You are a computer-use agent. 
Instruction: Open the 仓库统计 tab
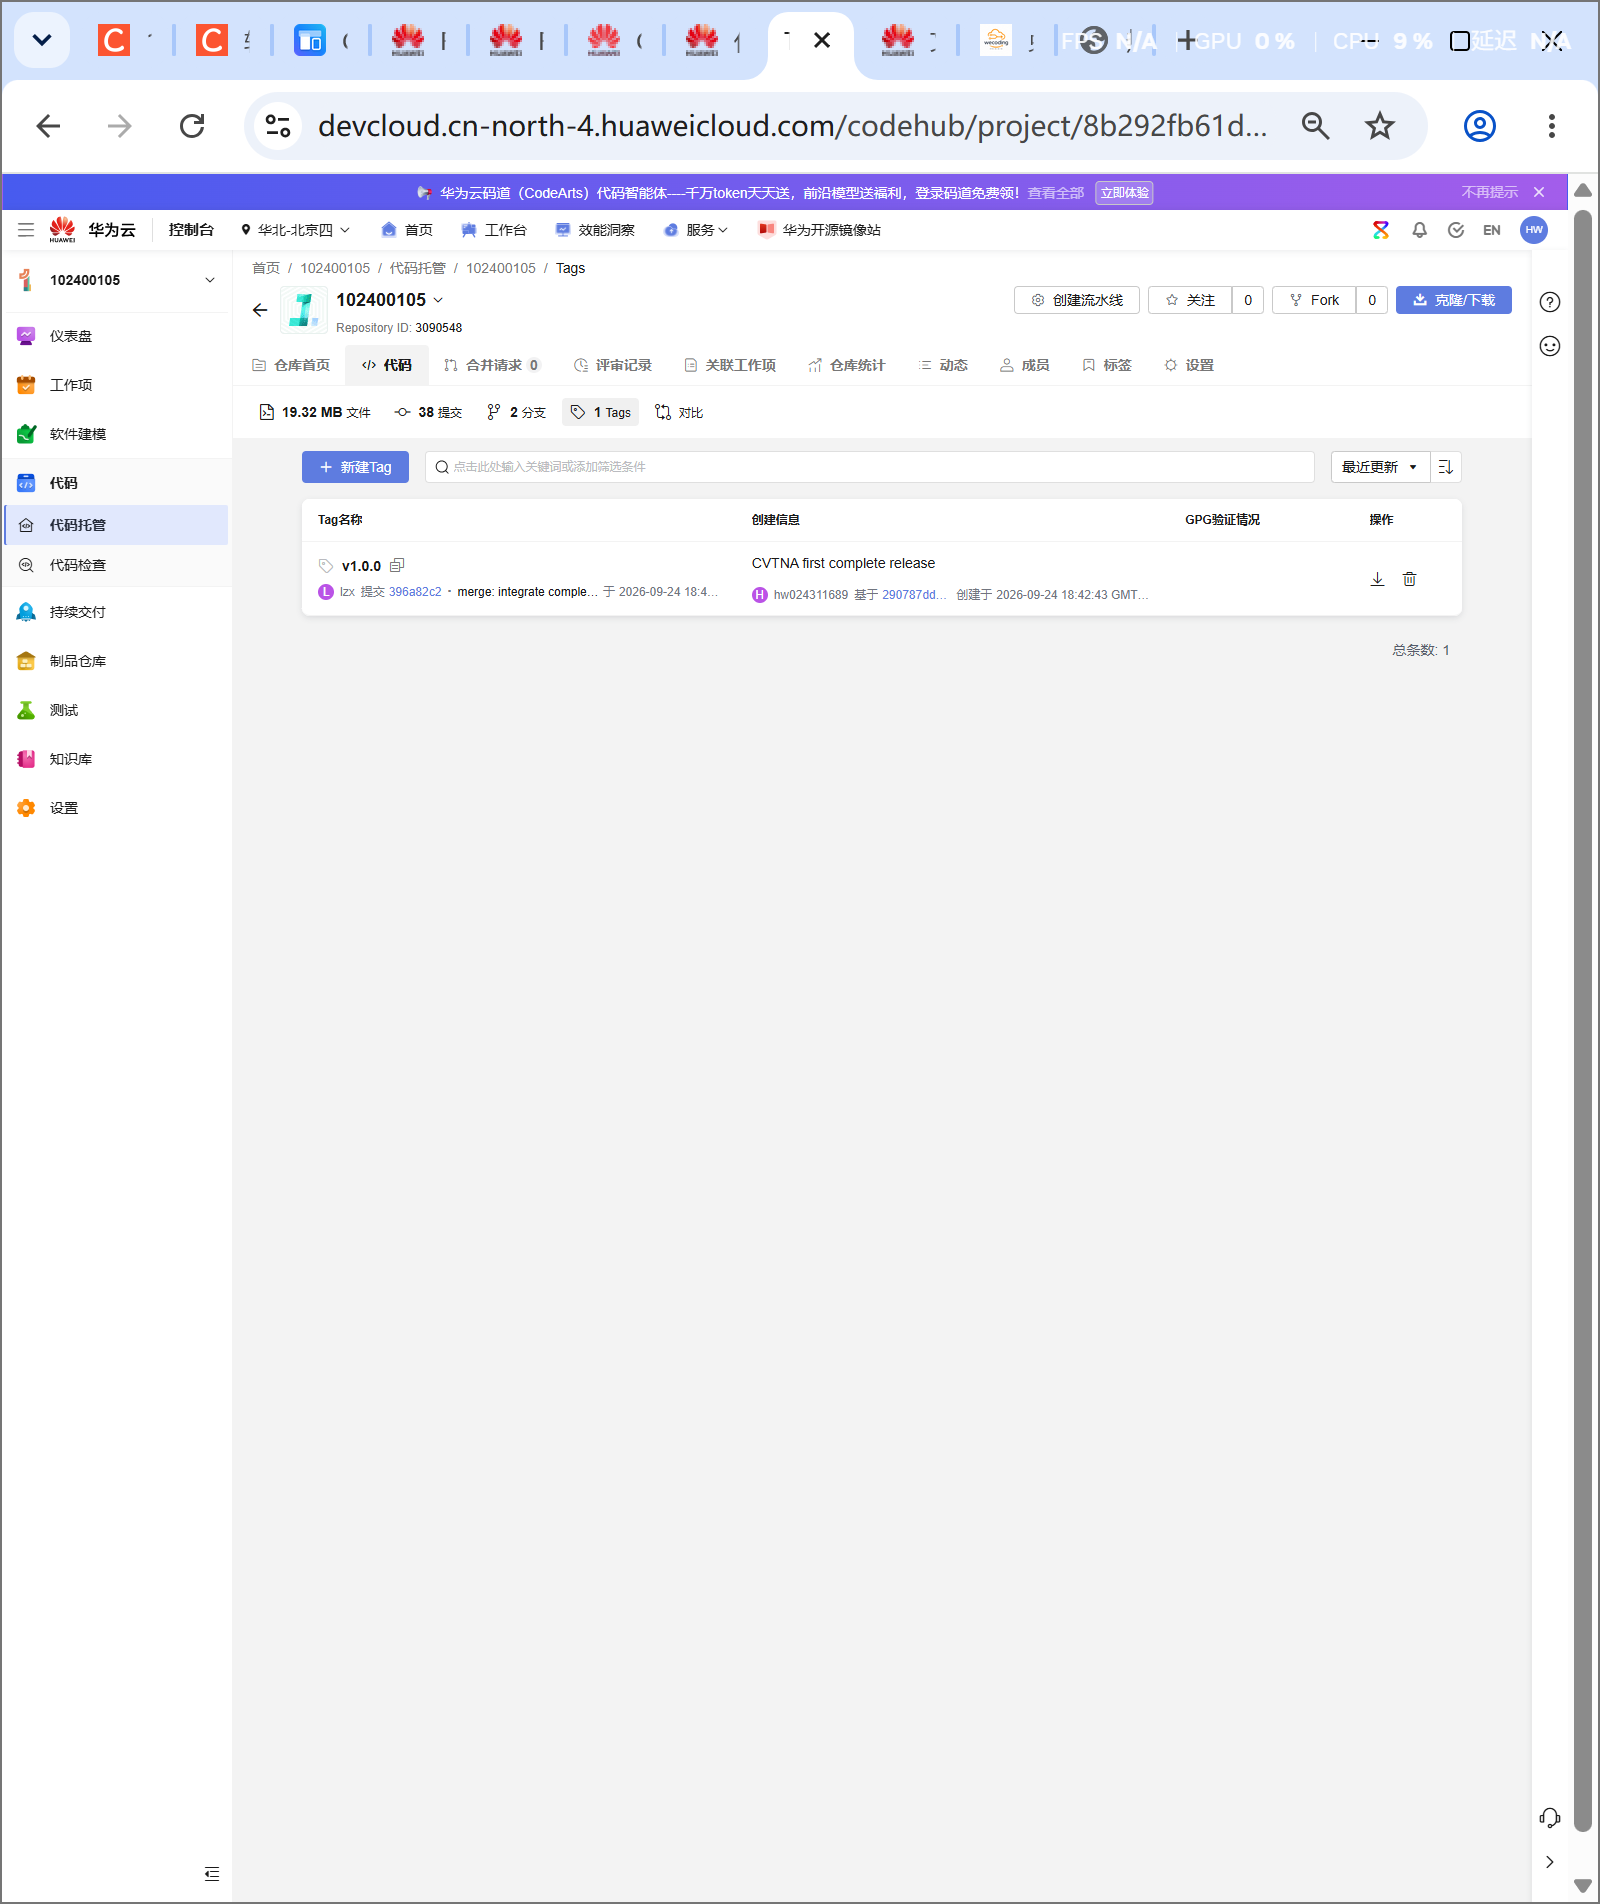click(x=846, y=365)
